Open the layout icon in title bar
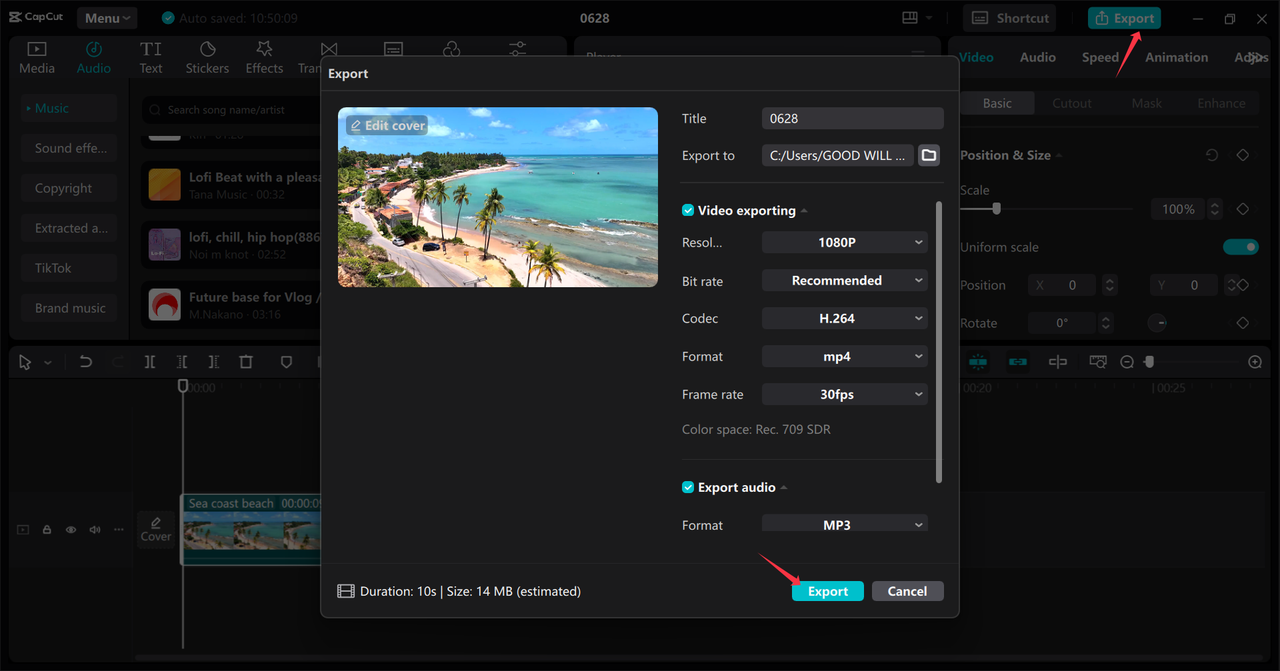 point(910,18)
